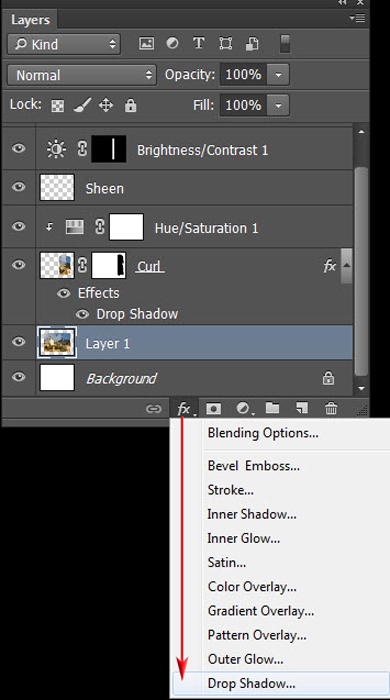Open the Normal blend mode dropdown
Image resolution: width=390 pixels, height=700 pixels.
82,75
